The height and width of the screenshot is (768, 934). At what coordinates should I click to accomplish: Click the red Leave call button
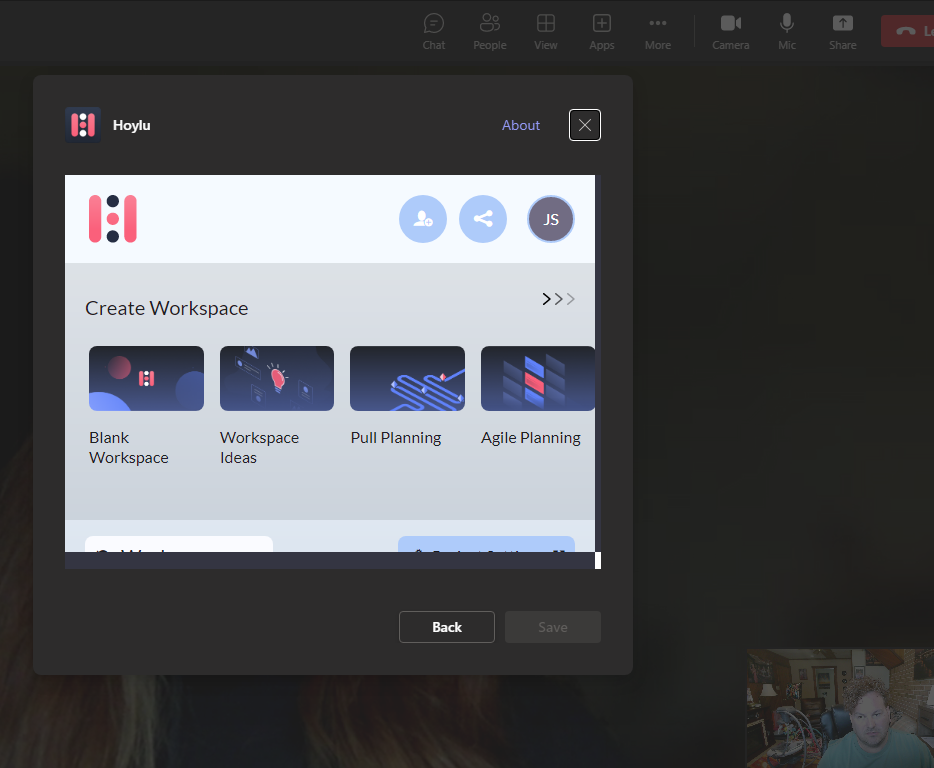tap(908, 31)
